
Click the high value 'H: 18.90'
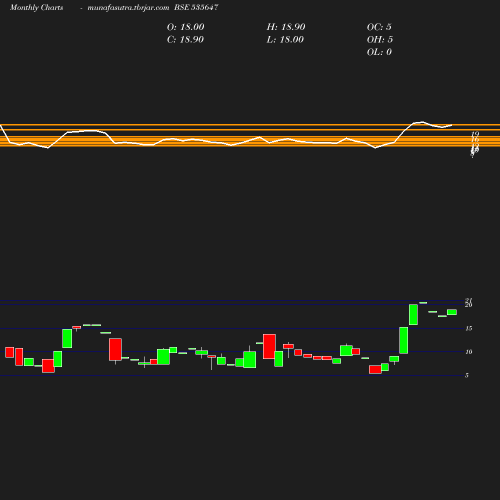tap(286, 27)
